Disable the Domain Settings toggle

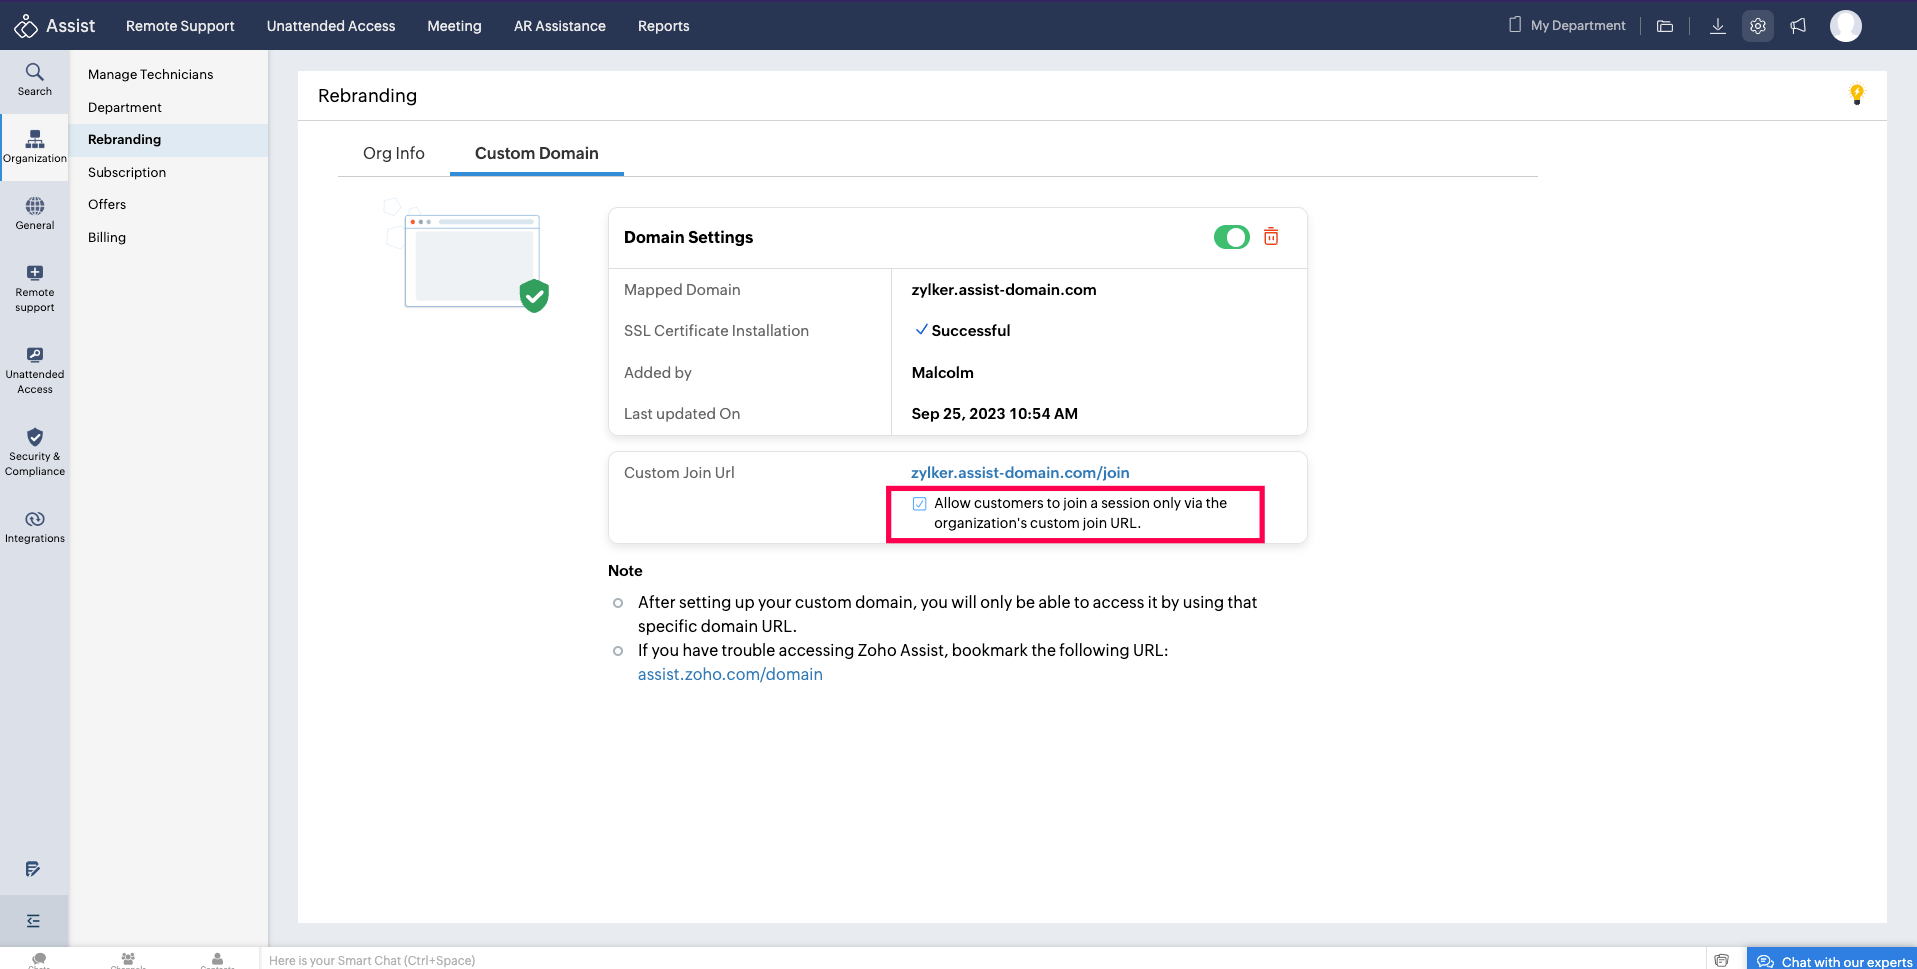[1231, 237]
